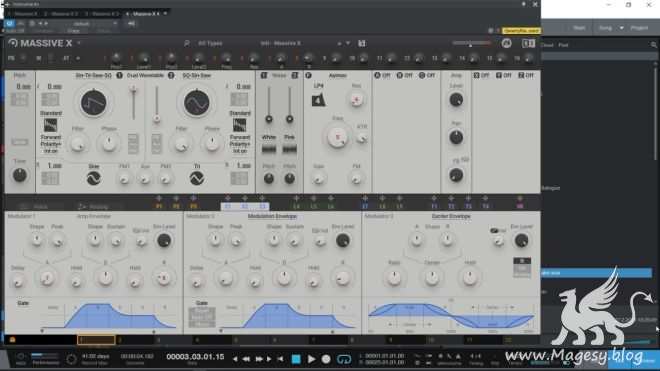This screenshot has height=371, width=660.
Task: Toggle insert effect A Off slot
Action: pos(383,75)
